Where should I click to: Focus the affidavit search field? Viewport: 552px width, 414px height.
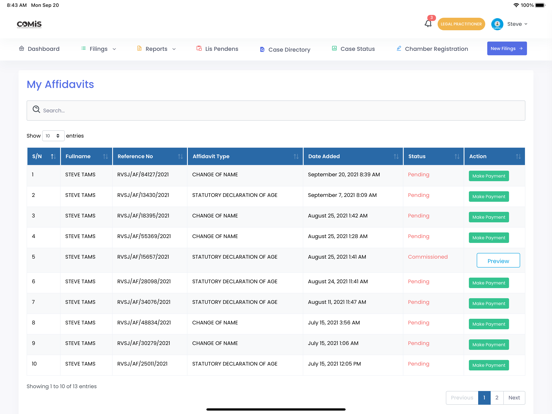276,110
